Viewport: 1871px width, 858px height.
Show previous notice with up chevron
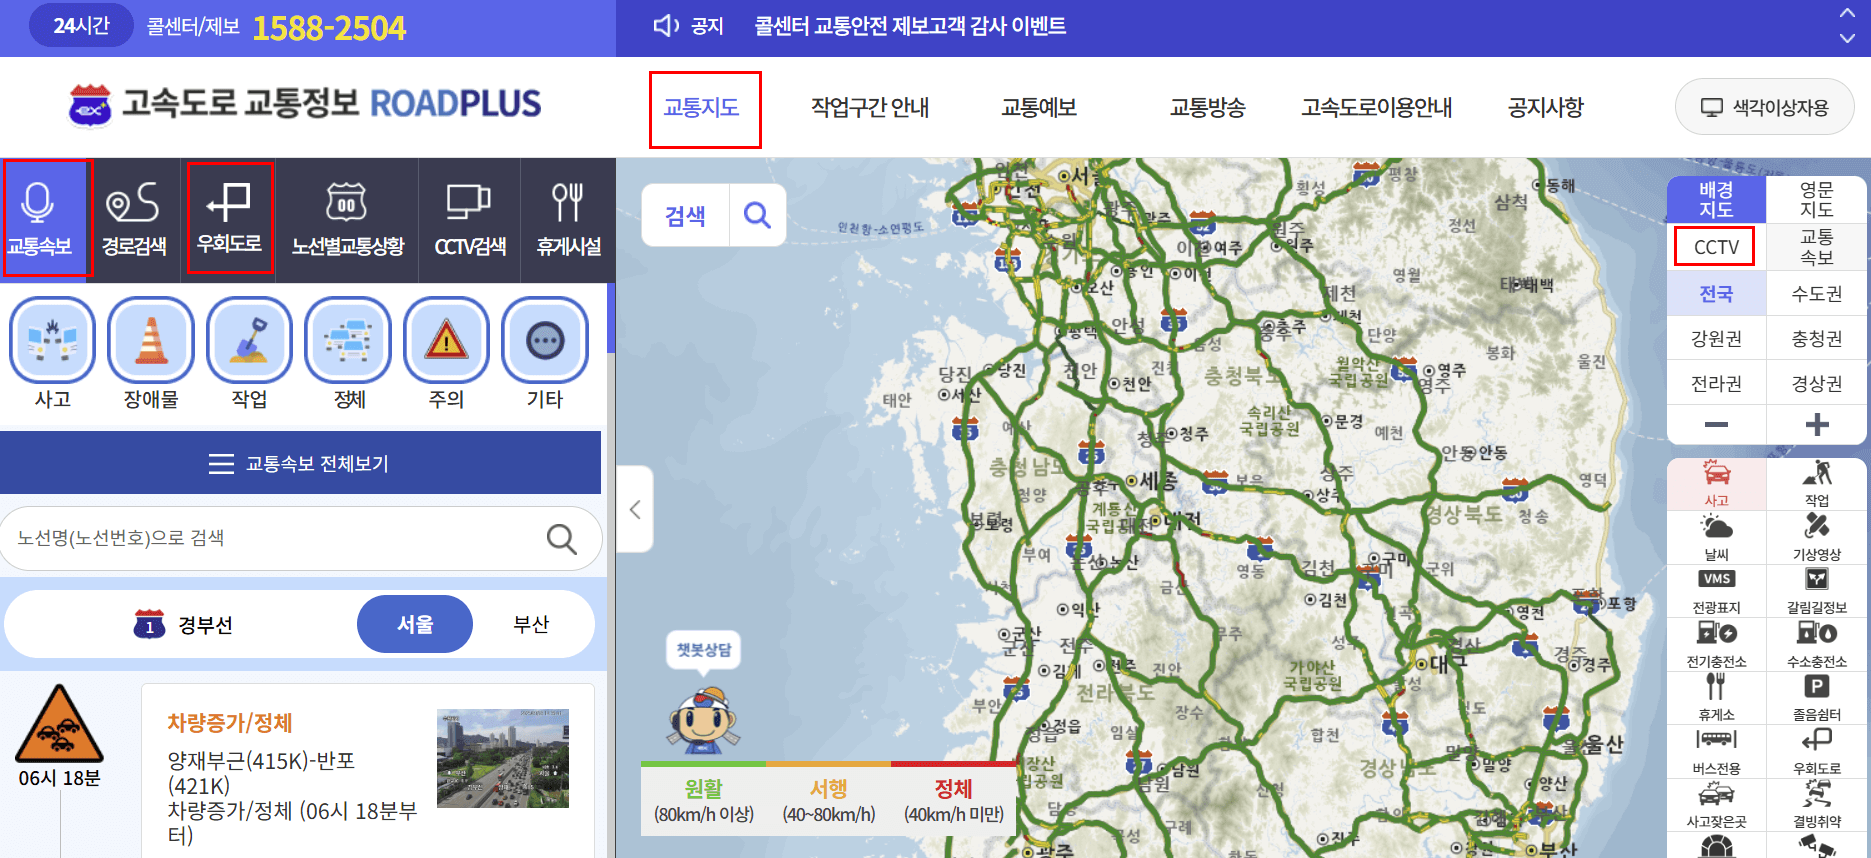coord(1847,14)
